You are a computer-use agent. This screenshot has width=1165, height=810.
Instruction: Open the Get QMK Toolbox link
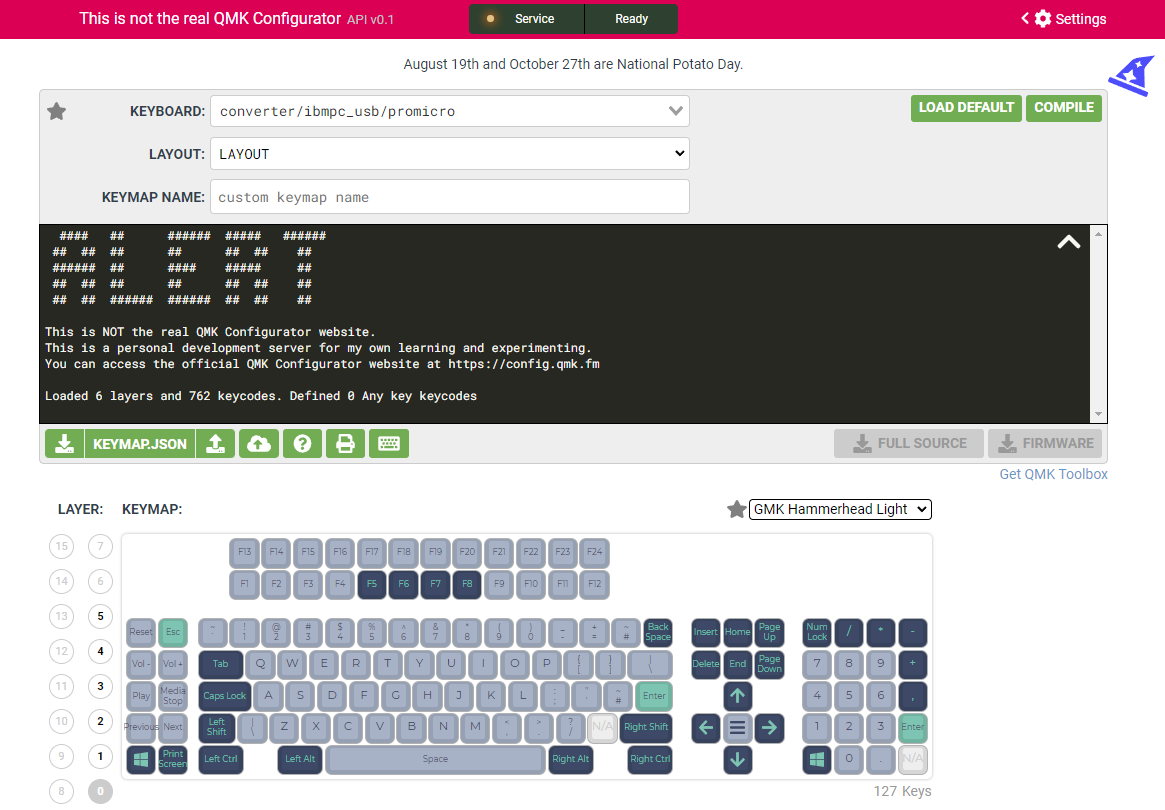tap(1053, 473)
